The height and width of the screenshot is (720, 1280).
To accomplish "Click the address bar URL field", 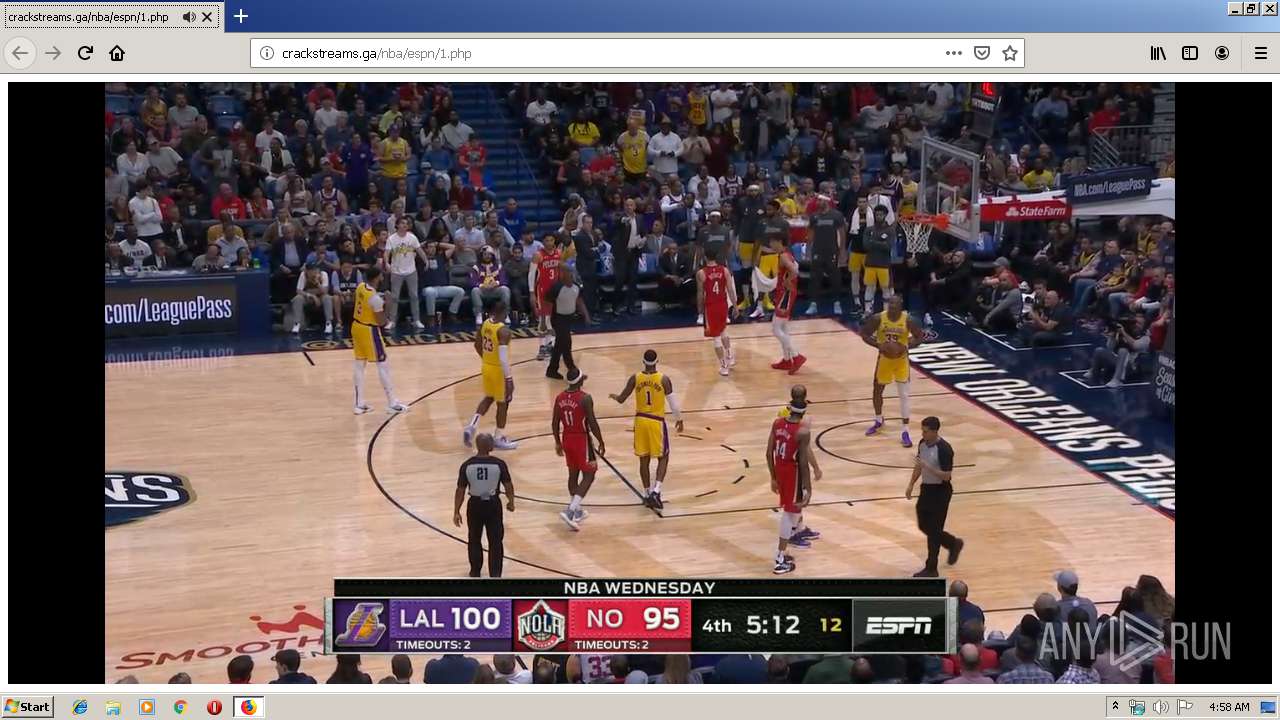I will (607, 53).
